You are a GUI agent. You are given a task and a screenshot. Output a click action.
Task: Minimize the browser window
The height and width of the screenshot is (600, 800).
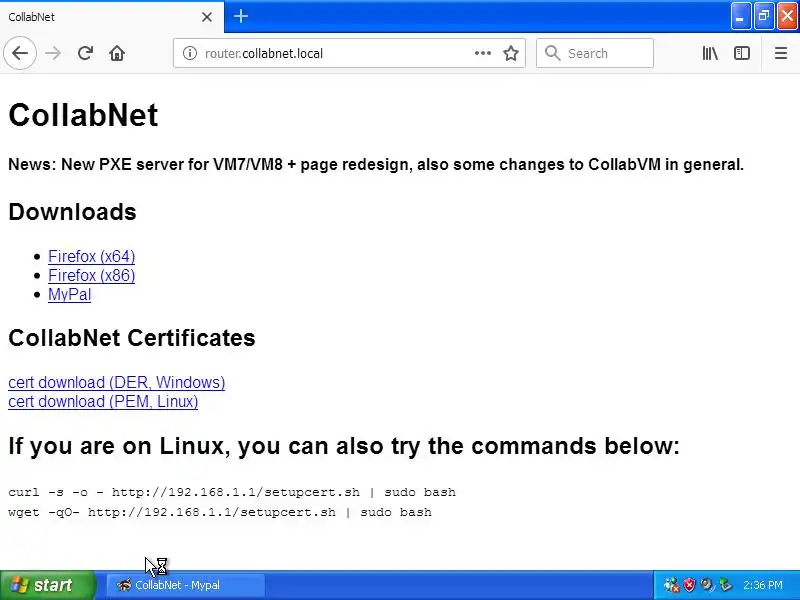(740, 16)
